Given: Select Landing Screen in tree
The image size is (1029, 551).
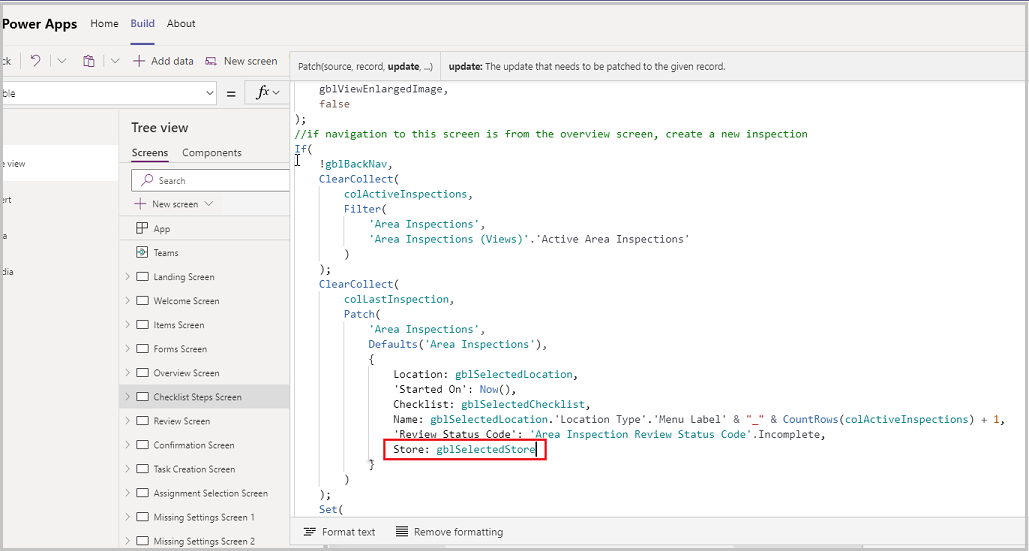Looking at the screenshot, I should pos(184,277).
